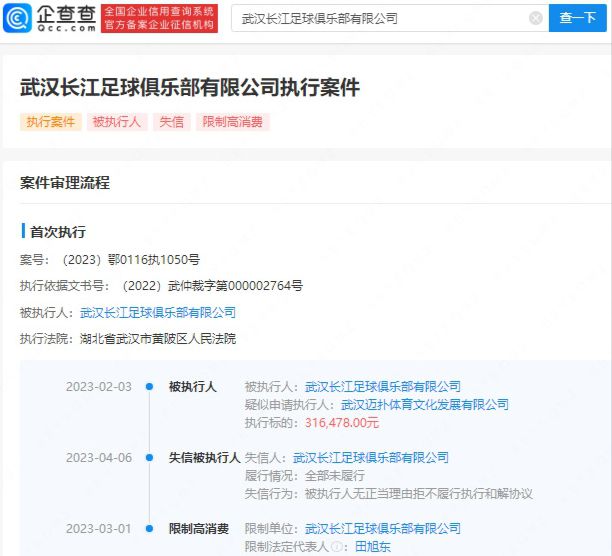The image size is (612, 556).
Task: Select the 限制高消费 tag
Action: click(x=232, y=122)
